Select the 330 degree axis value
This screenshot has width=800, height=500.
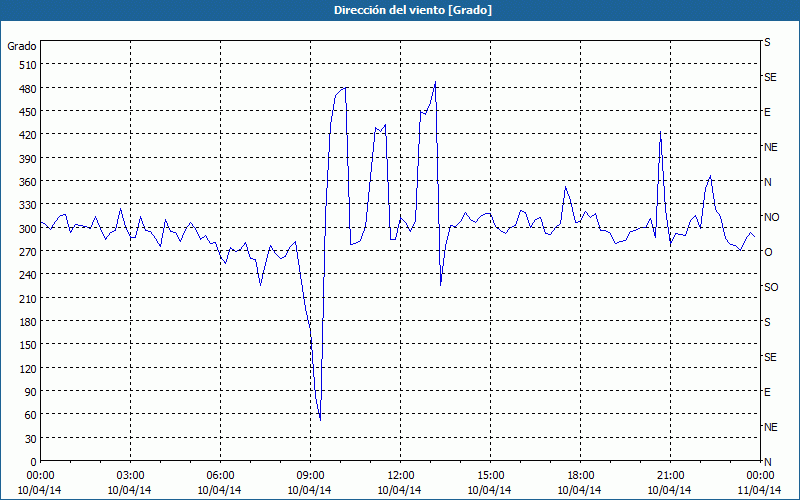[28, 205]
